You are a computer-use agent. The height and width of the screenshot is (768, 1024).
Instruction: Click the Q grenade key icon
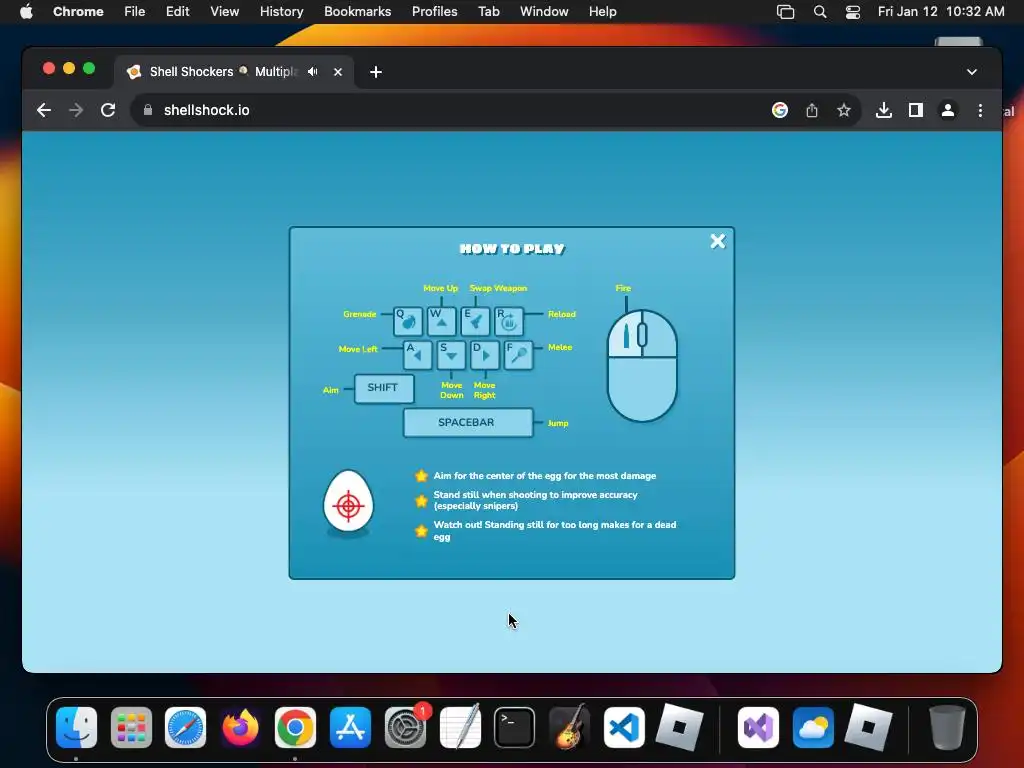408,321
